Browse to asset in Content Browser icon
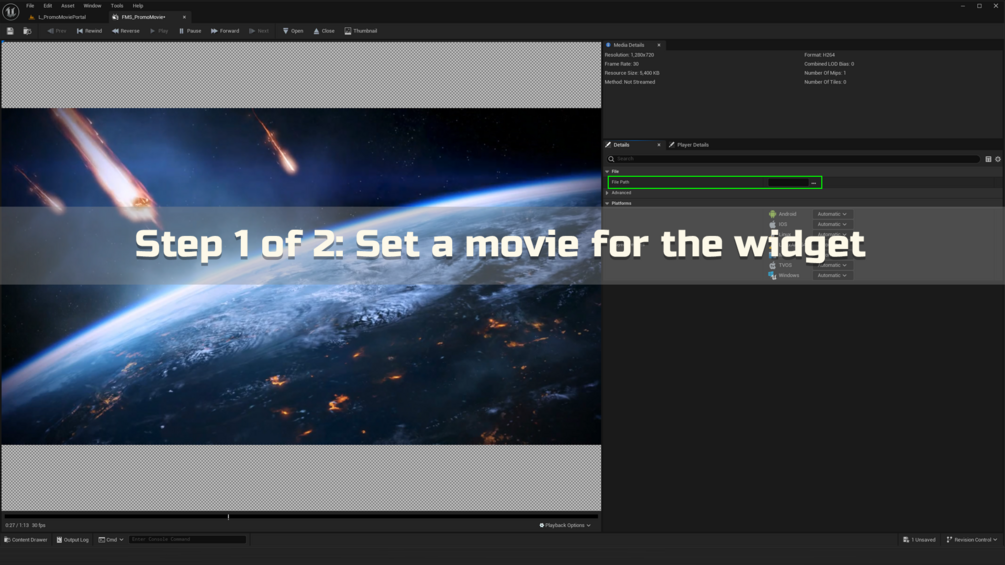Viewport: 1005px width, 565px height. [27, 31]
